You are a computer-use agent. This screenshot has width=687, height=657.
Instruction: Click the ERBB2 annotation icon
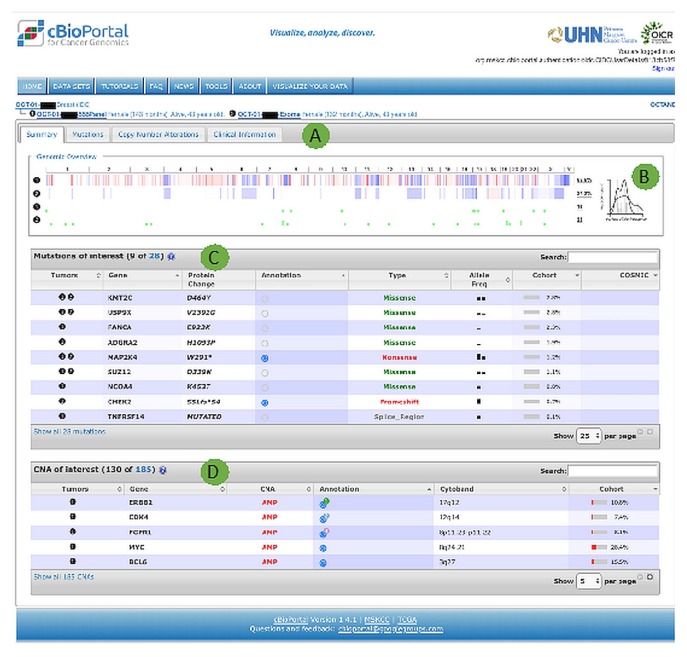coord(324,502)
